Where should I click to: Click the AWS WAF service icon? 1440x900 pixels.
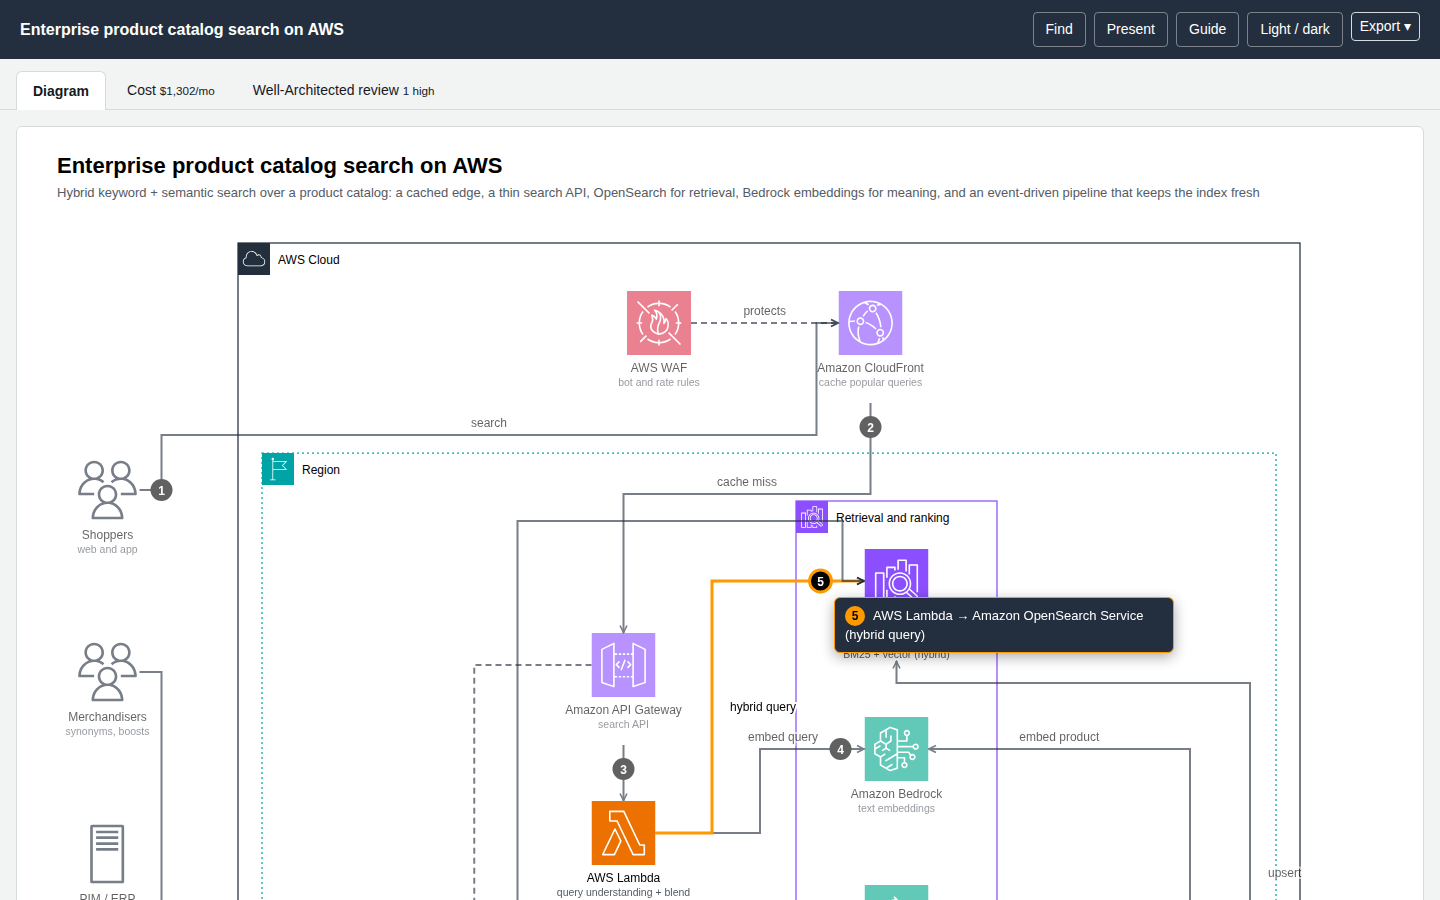pyautogui.click(x=659, y=323)
